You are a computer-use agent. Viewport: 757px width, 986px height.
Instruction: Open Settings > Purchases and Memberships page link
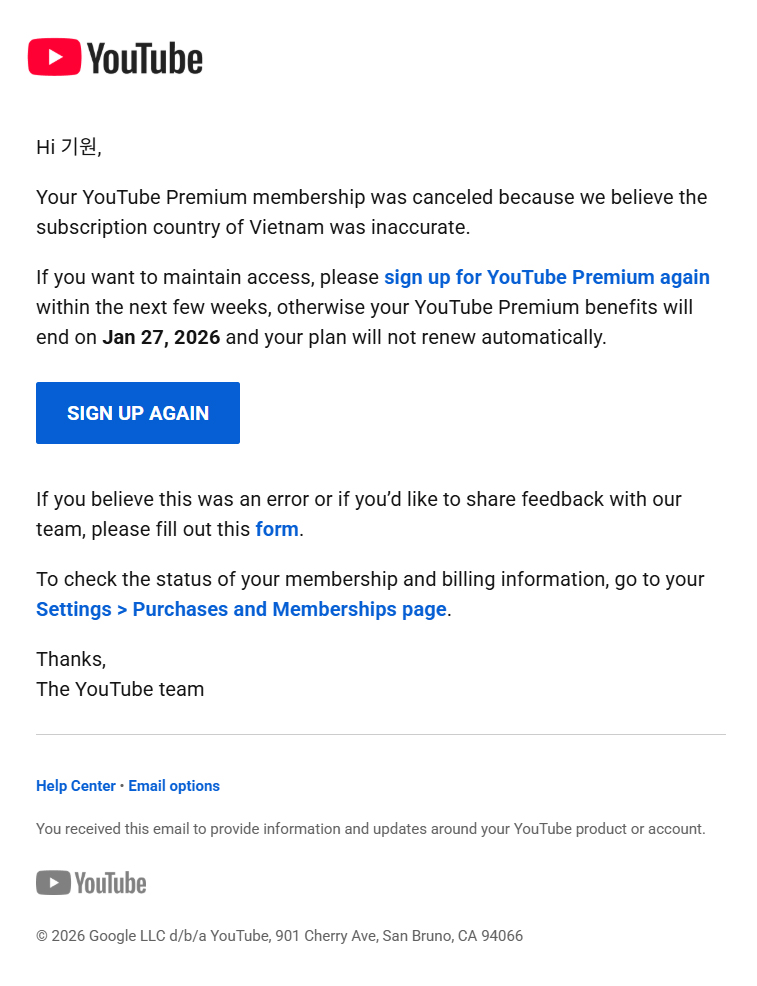pos(241,609)
